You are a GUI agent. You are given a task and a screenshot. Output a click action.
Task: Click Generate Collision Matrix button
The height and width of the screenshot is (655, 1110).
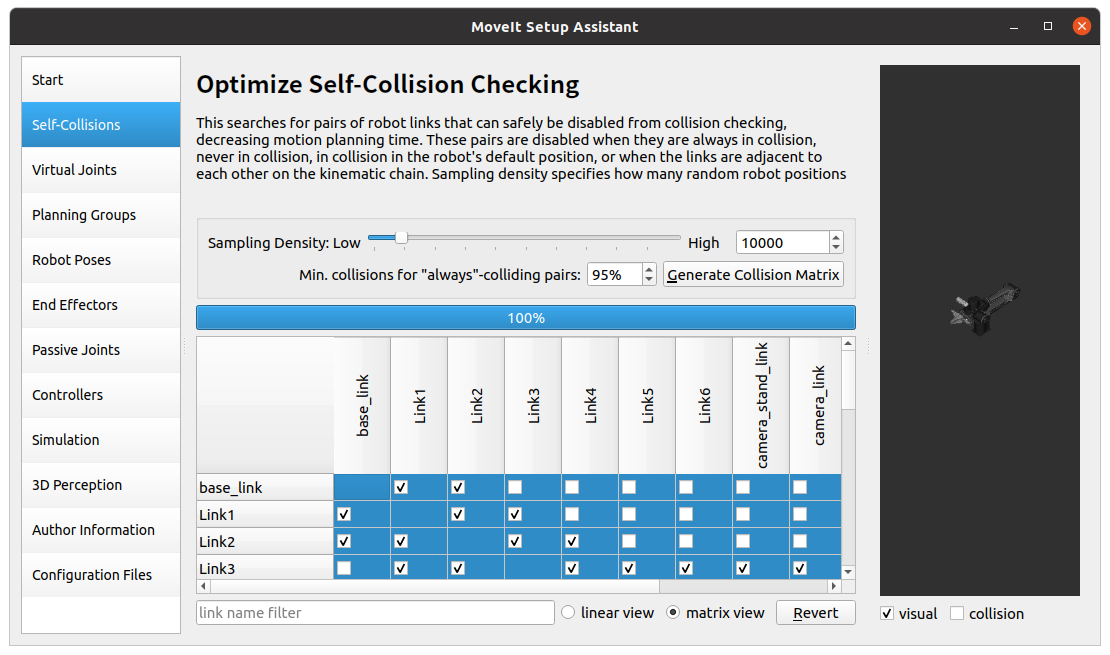753,275
